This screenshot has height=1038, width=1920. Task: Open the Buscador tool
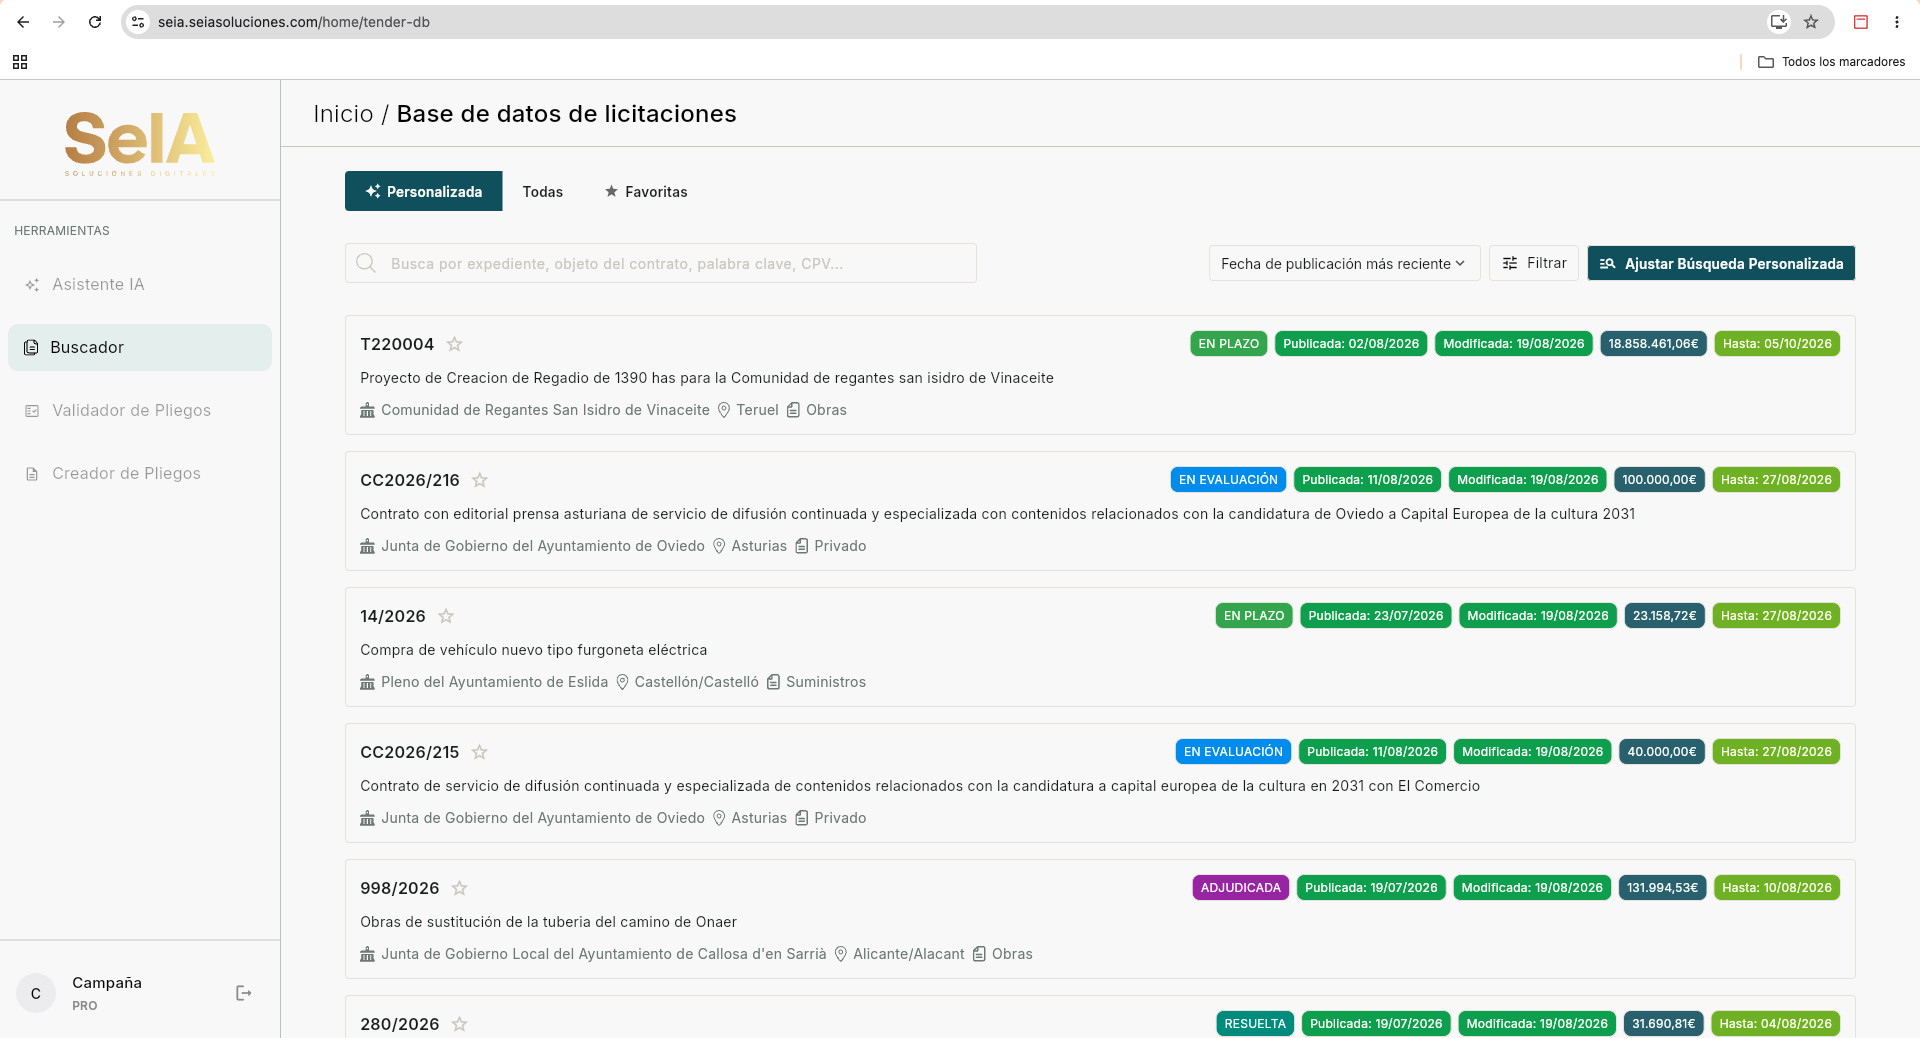[x=140, y=347]
